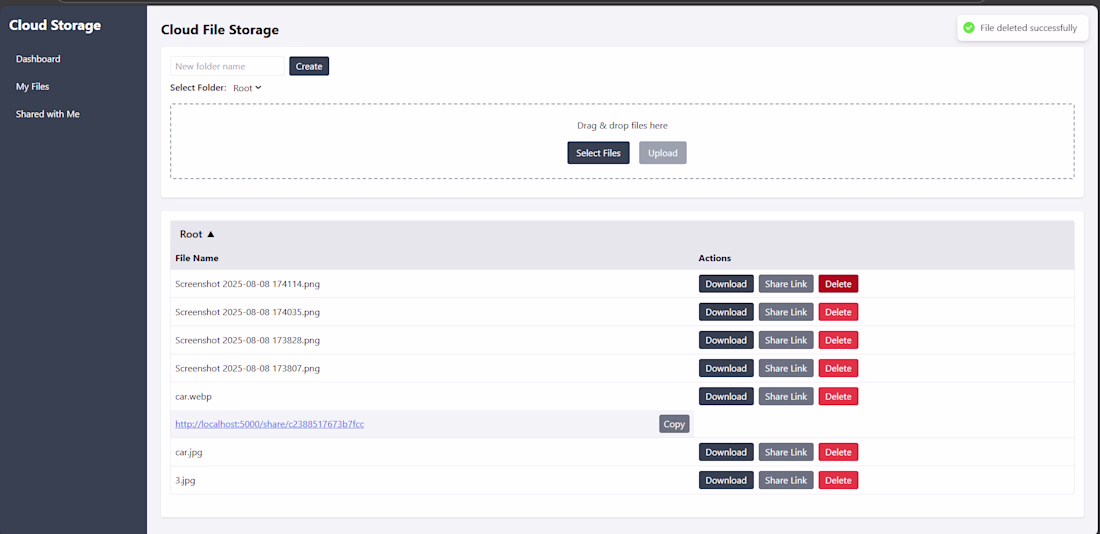Delete Screenshot 2025-08-08 173828.png

[838, 340]
